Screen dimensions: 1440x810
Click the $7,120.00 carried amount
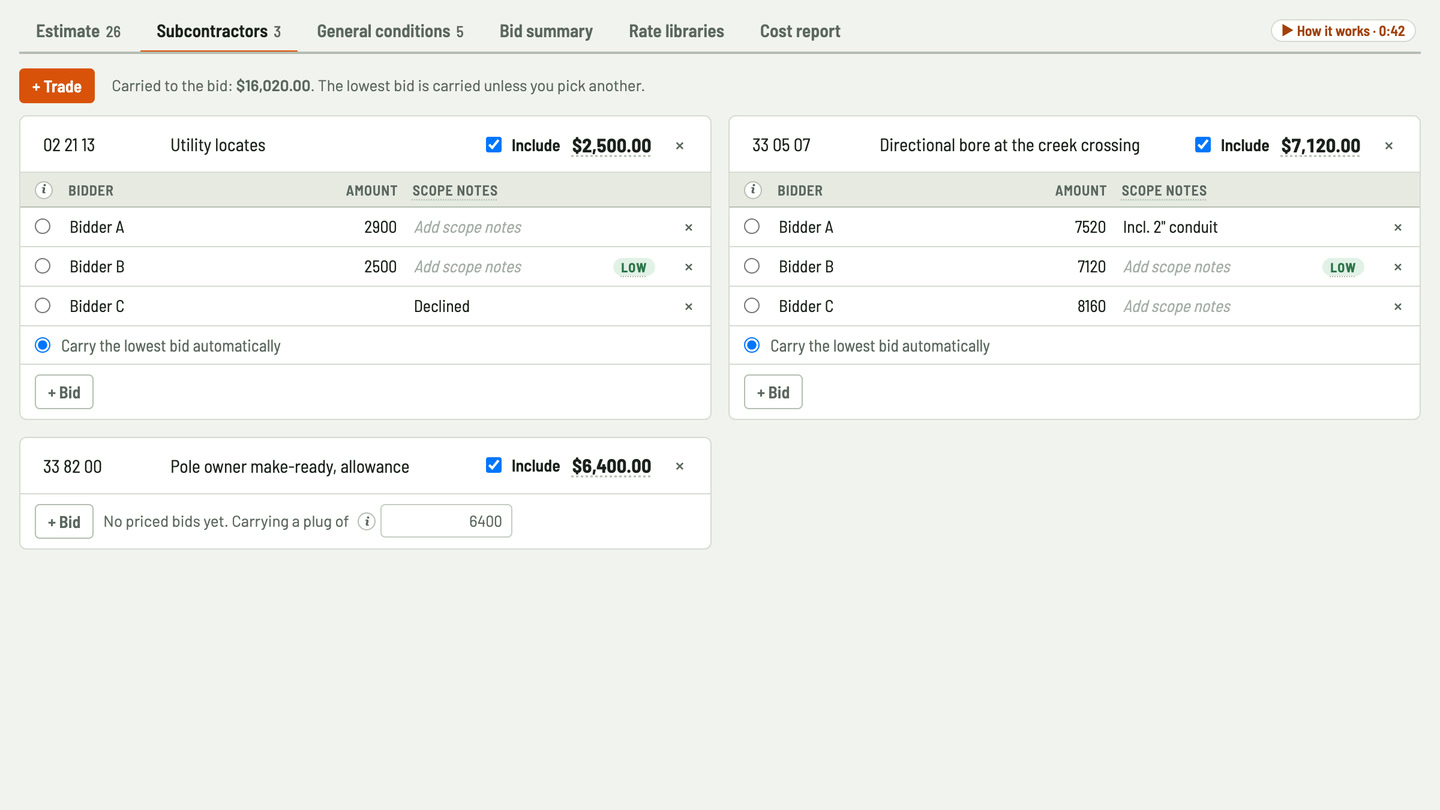pos(1320,146)
